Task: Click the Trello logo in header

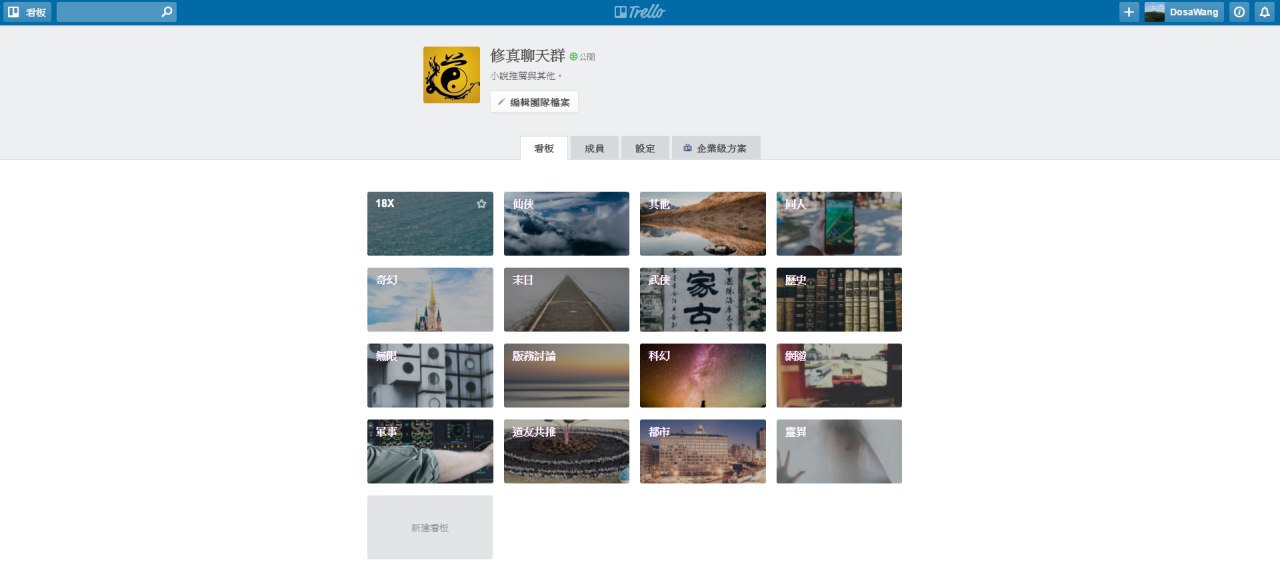Action: (640, 12)
